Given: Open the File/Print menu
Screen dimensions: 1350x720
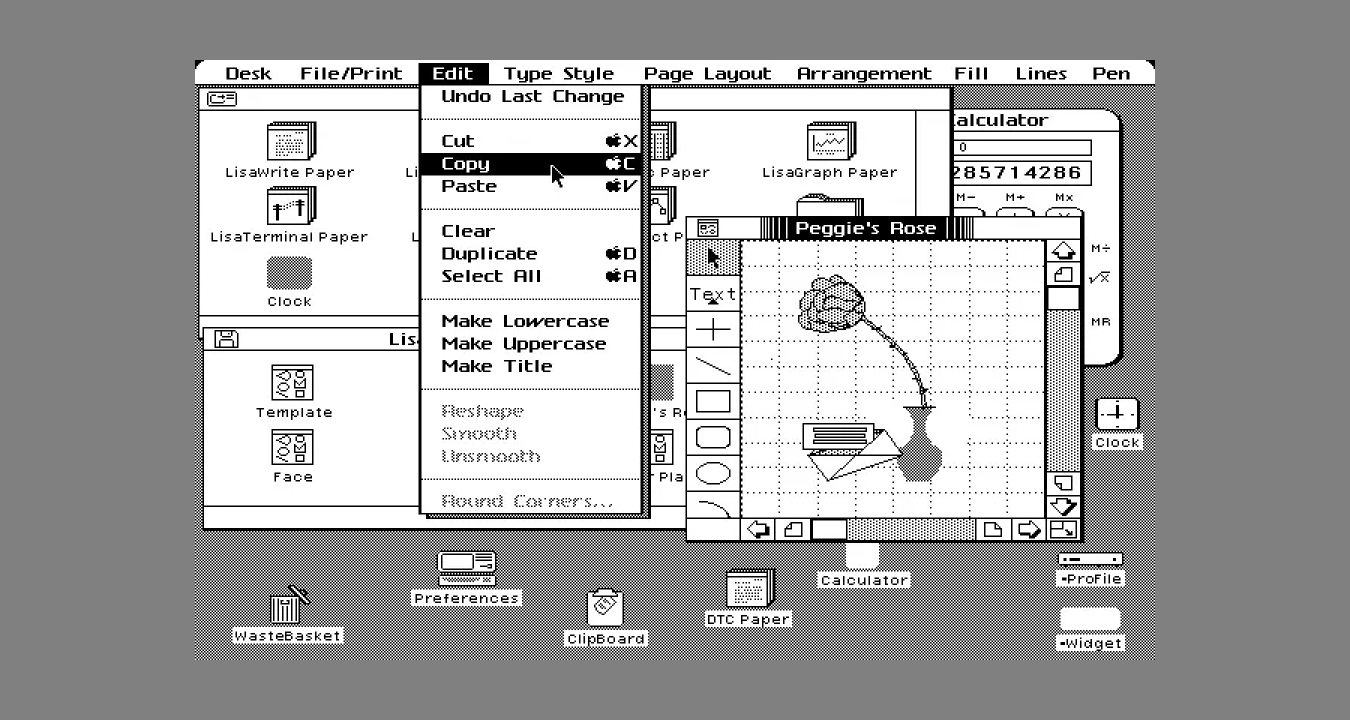Looking at the screenshot, I should tap(351, 73).
